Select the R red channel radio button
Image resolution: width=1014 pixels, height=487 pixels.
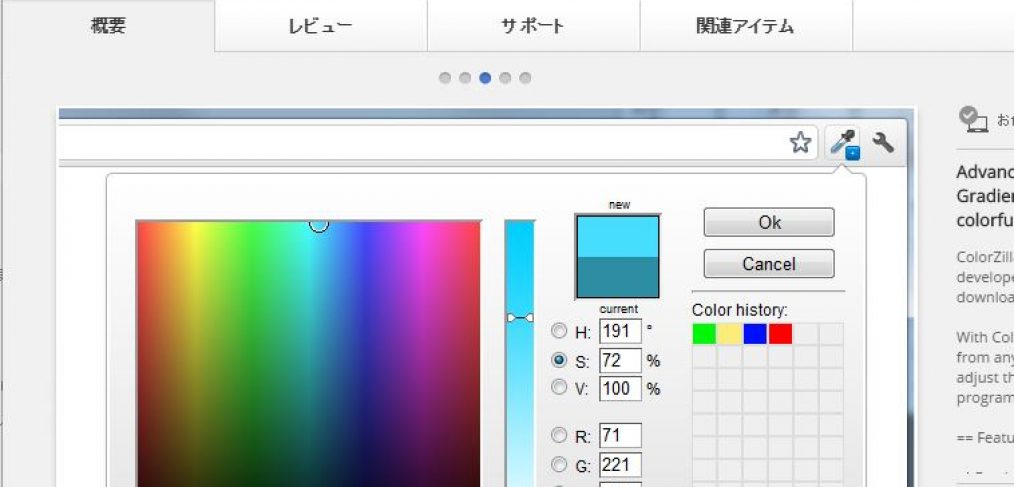[560, 436]
